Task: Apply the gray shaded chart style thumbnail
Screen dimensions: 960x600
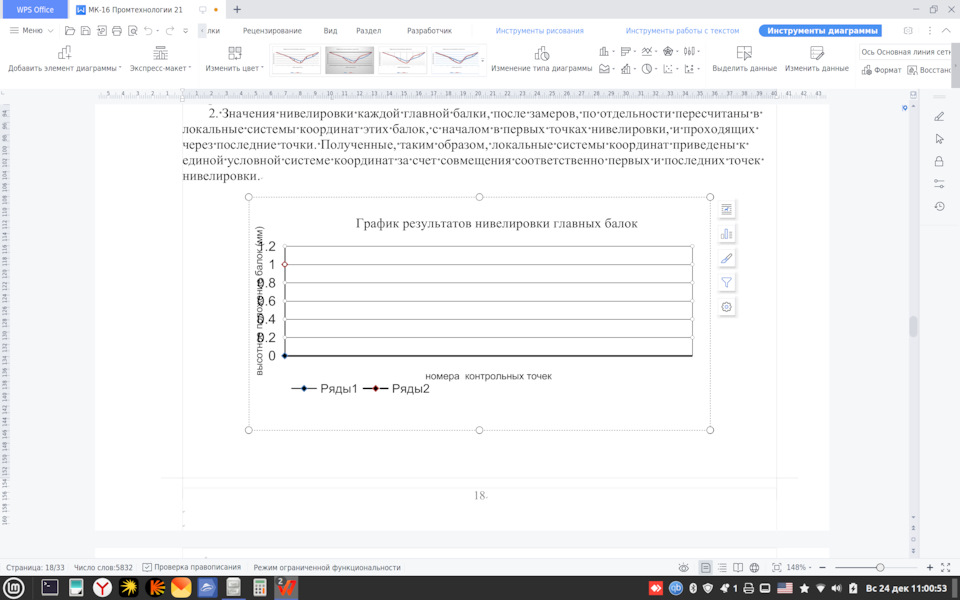Action: 349,59
